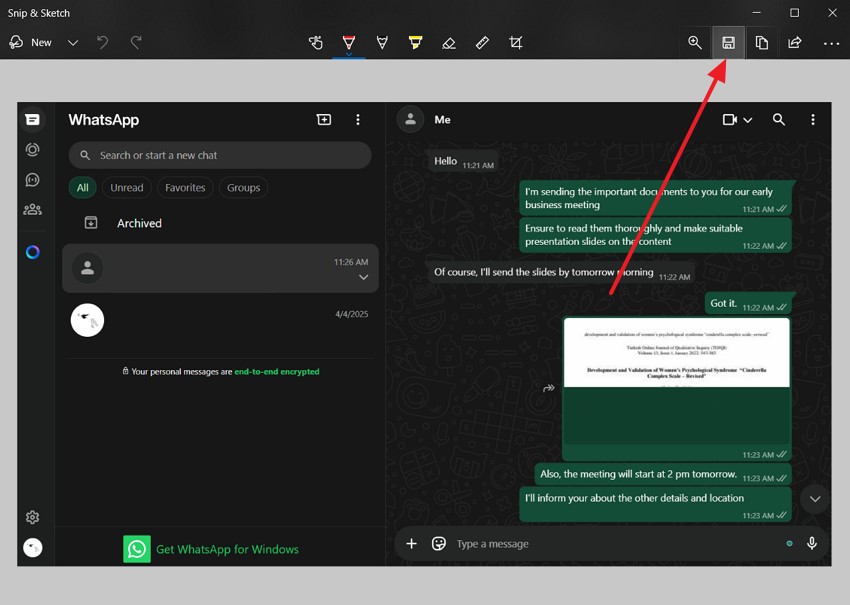Screen dimensions: 850x605
Task: Select the Ballpoint pen tool
Action: [349, 43]
